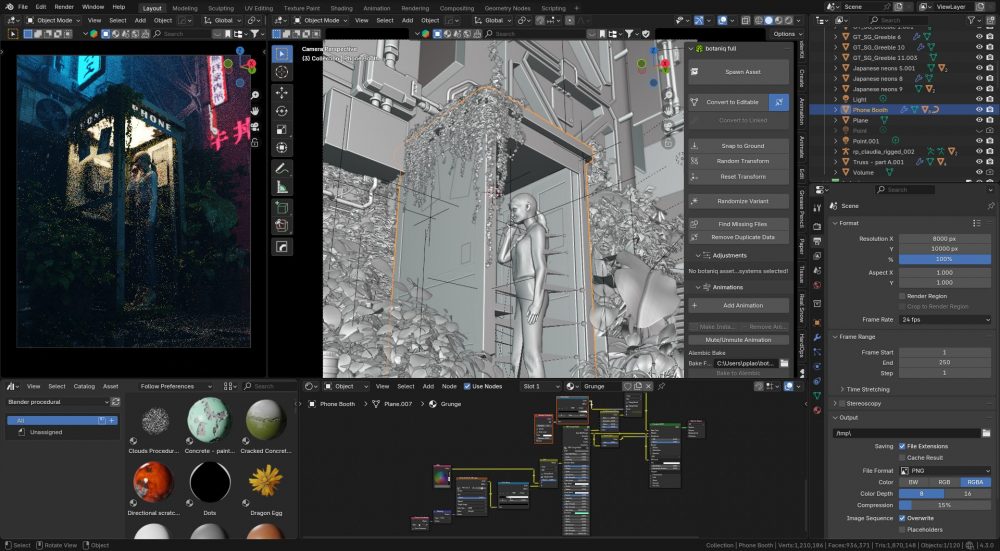Open the outliner filter funnel icon
Viewport: 1000px width, 551px height.
pos(973,20)
